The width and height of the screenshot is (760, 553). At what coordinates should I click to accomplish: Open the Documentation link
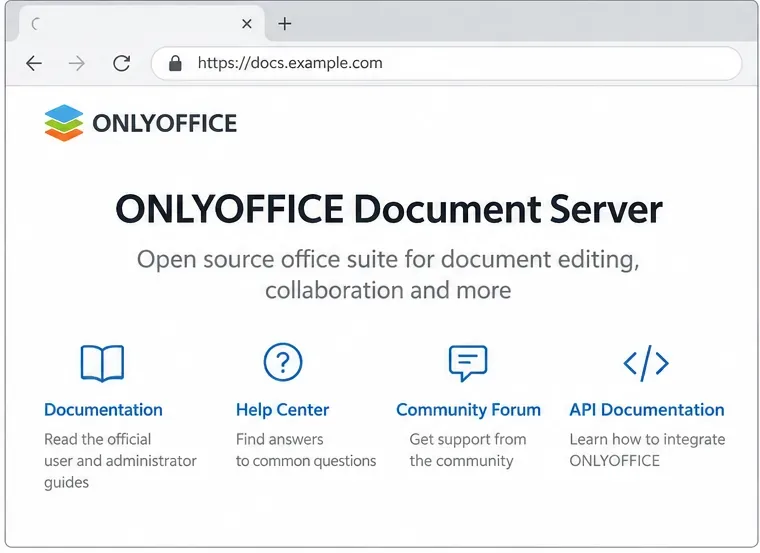pyautogui.click(x=103, y=410)
